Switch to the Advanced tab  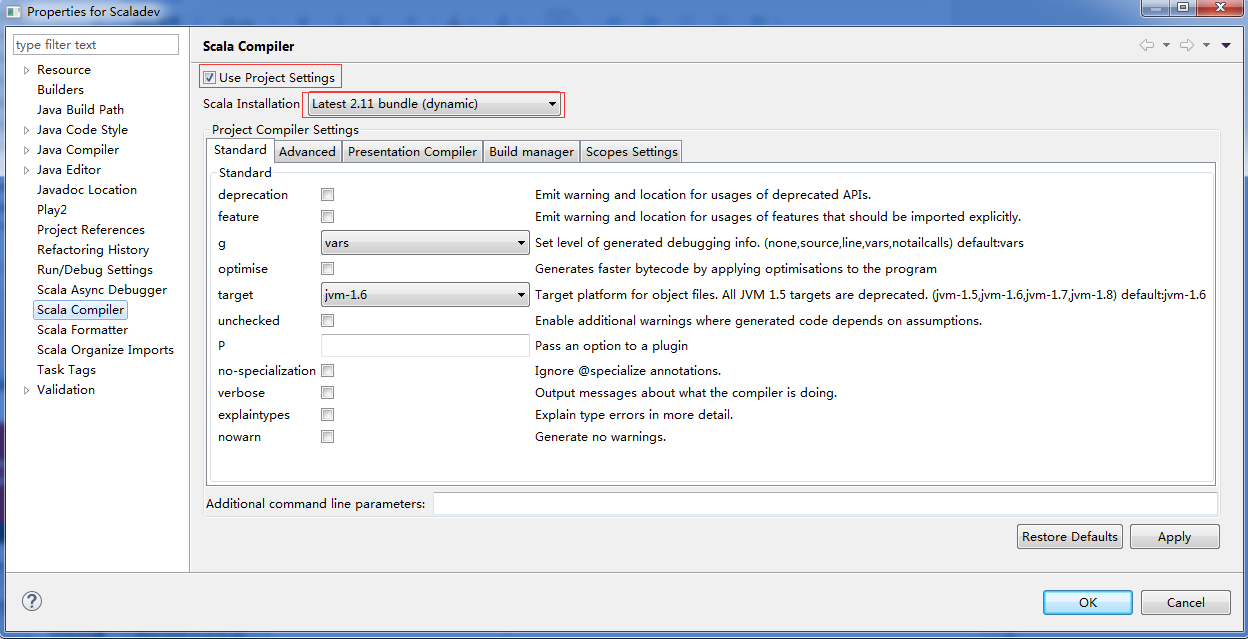pos(307,152)
